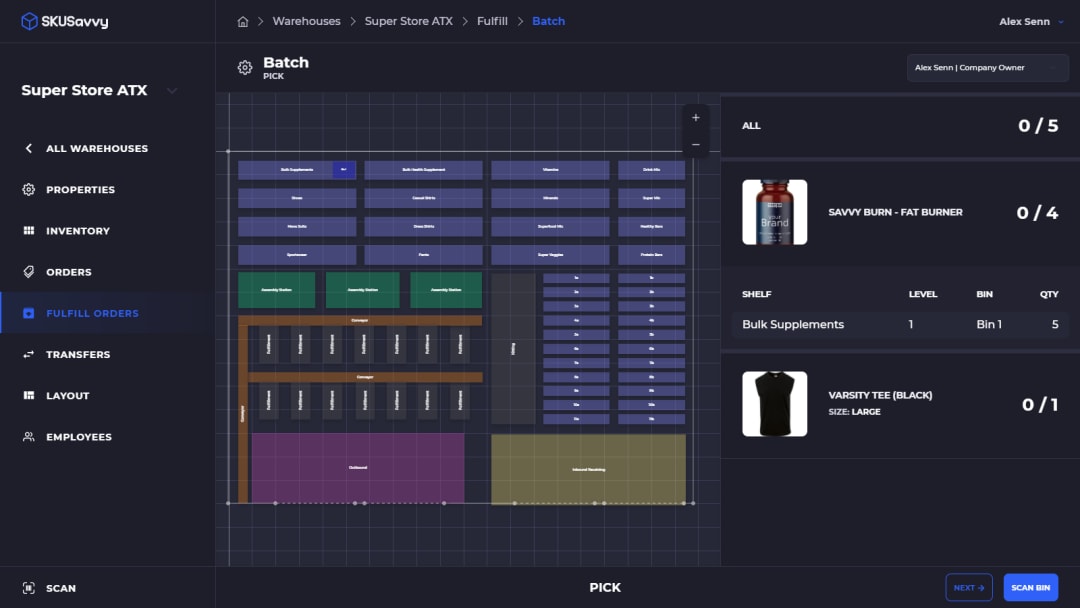
Task: Select the olive Inbound Receiving zone
Action: coord(588,469)
